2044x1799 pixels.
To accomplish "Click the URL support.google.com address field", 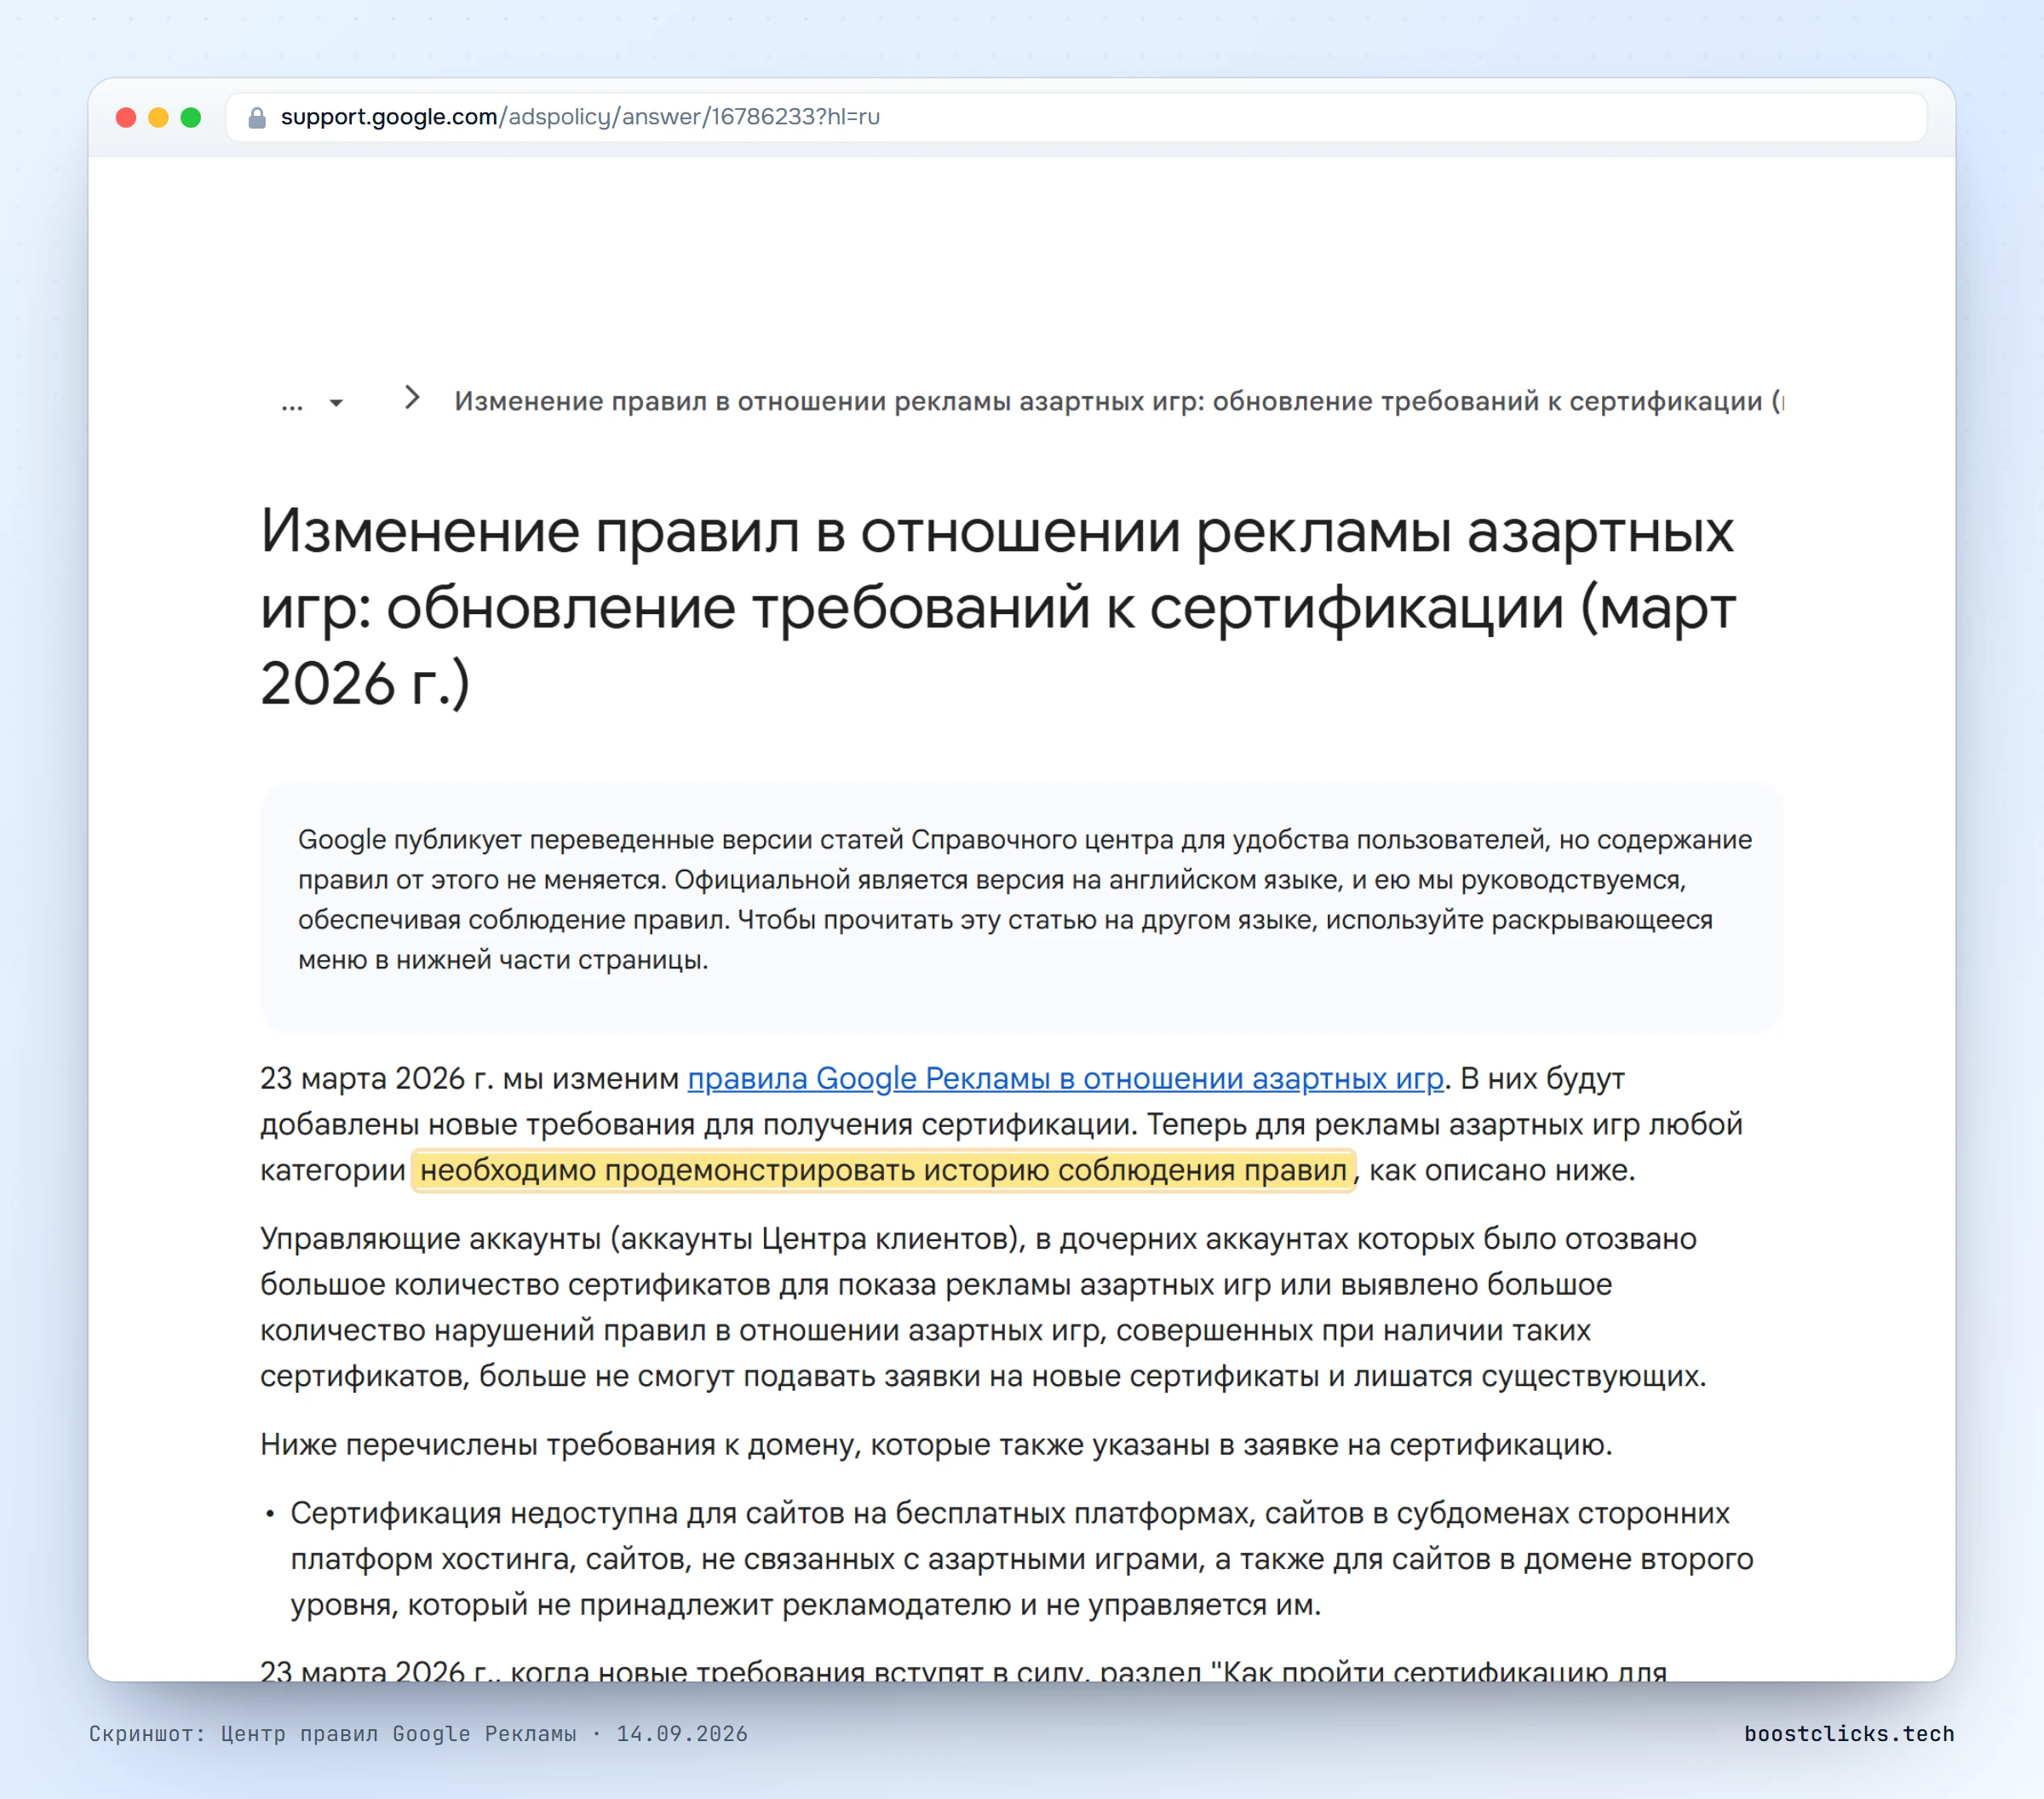I will point(1076,117).
